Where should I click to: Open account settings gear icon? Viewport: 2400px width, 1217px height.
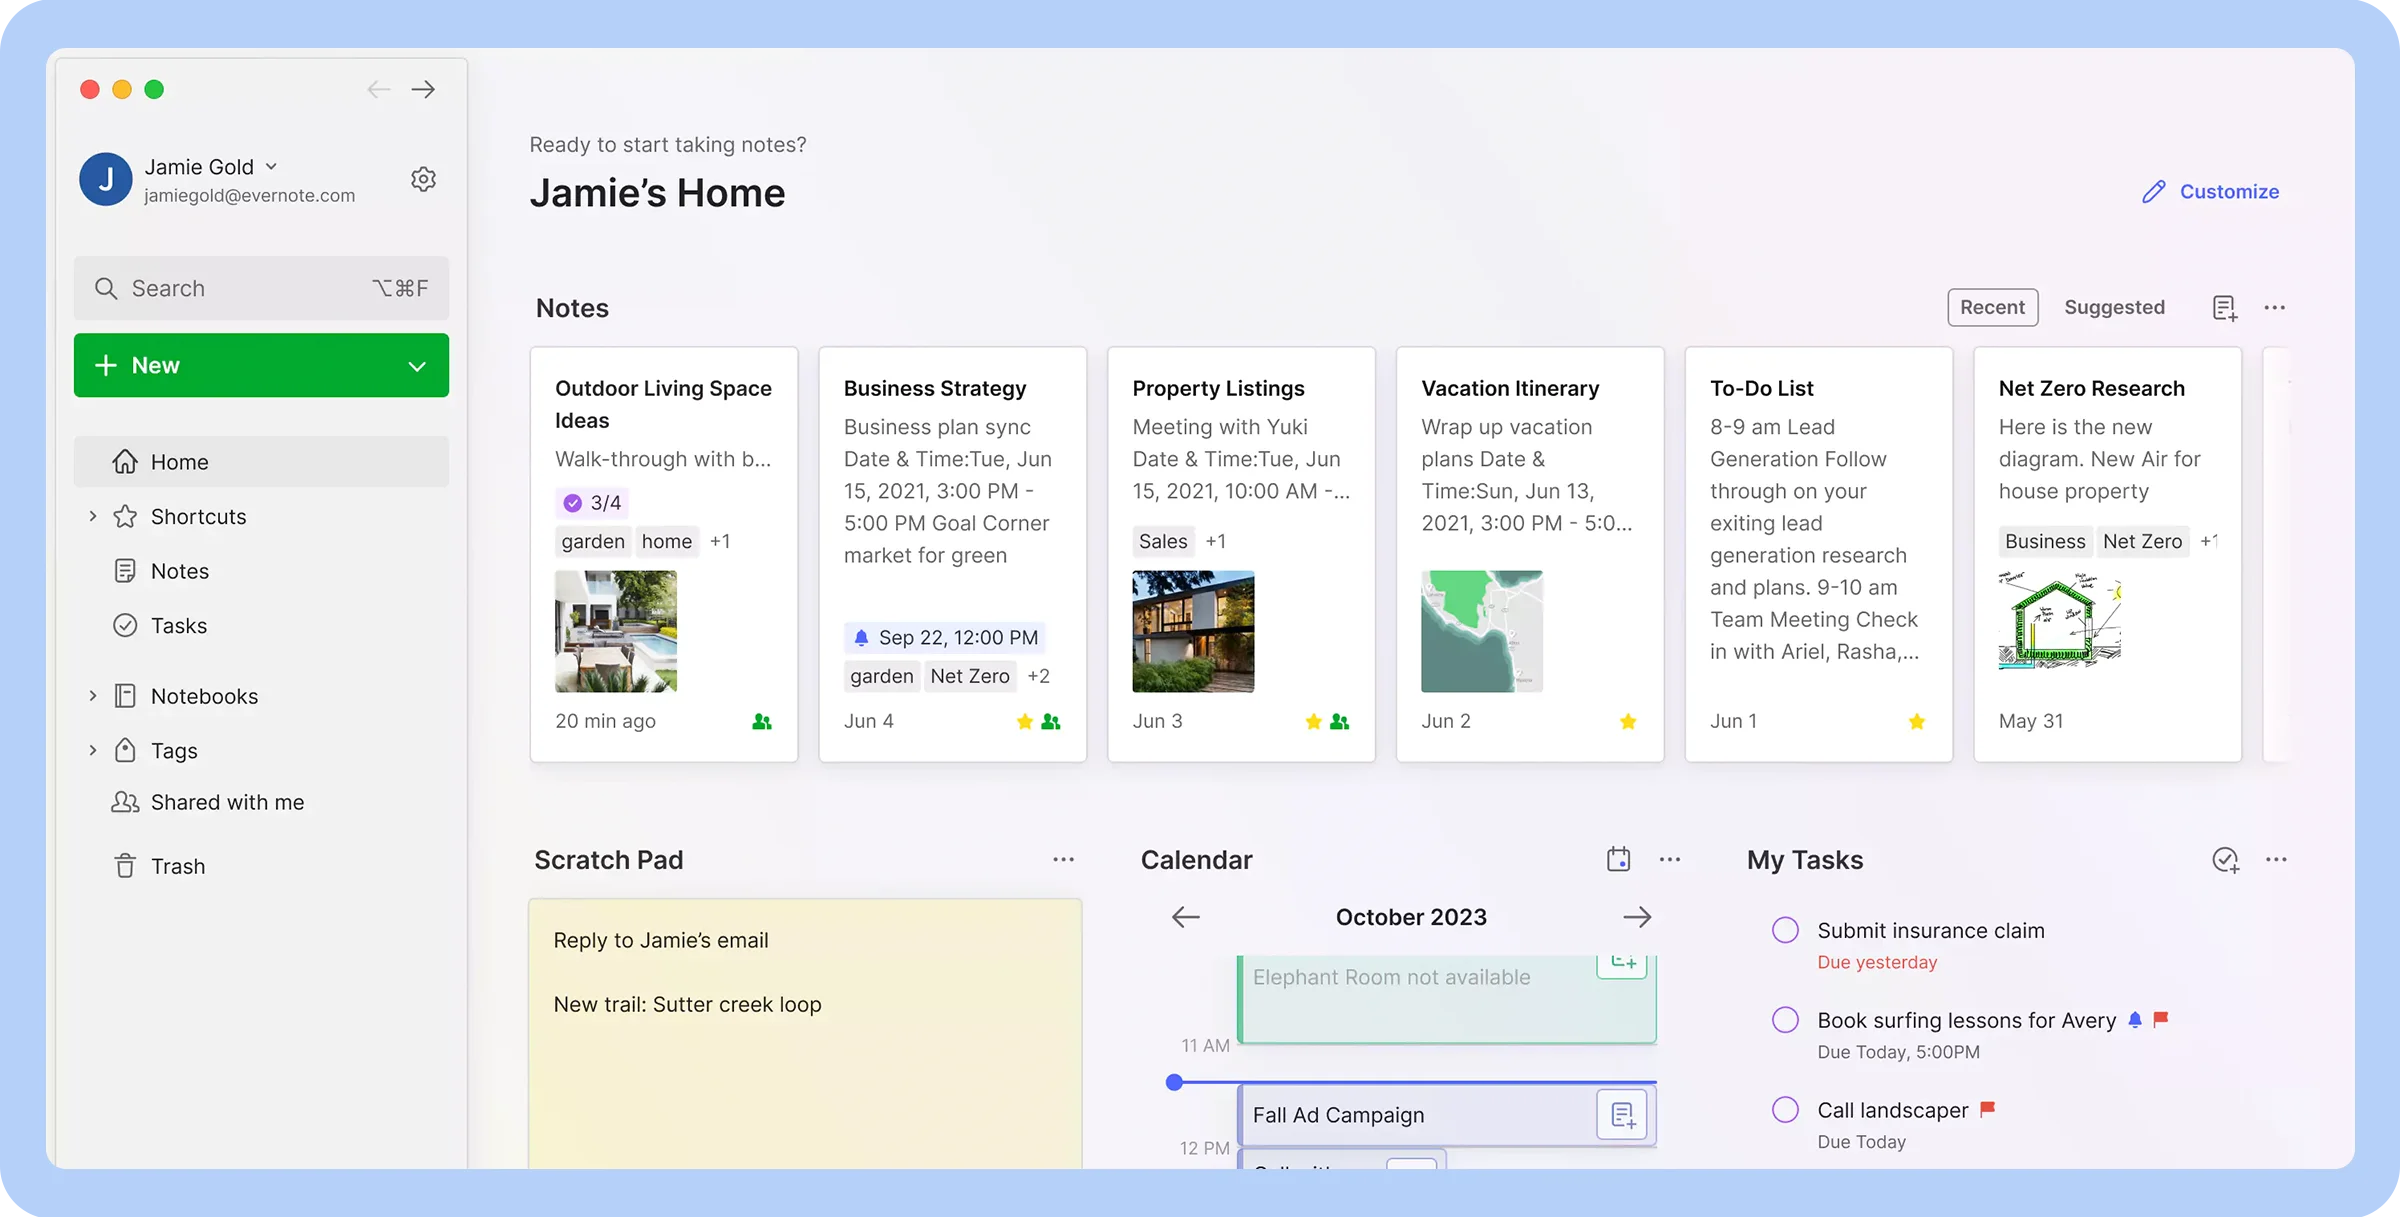pyautogui.click(x=423, y=179)
